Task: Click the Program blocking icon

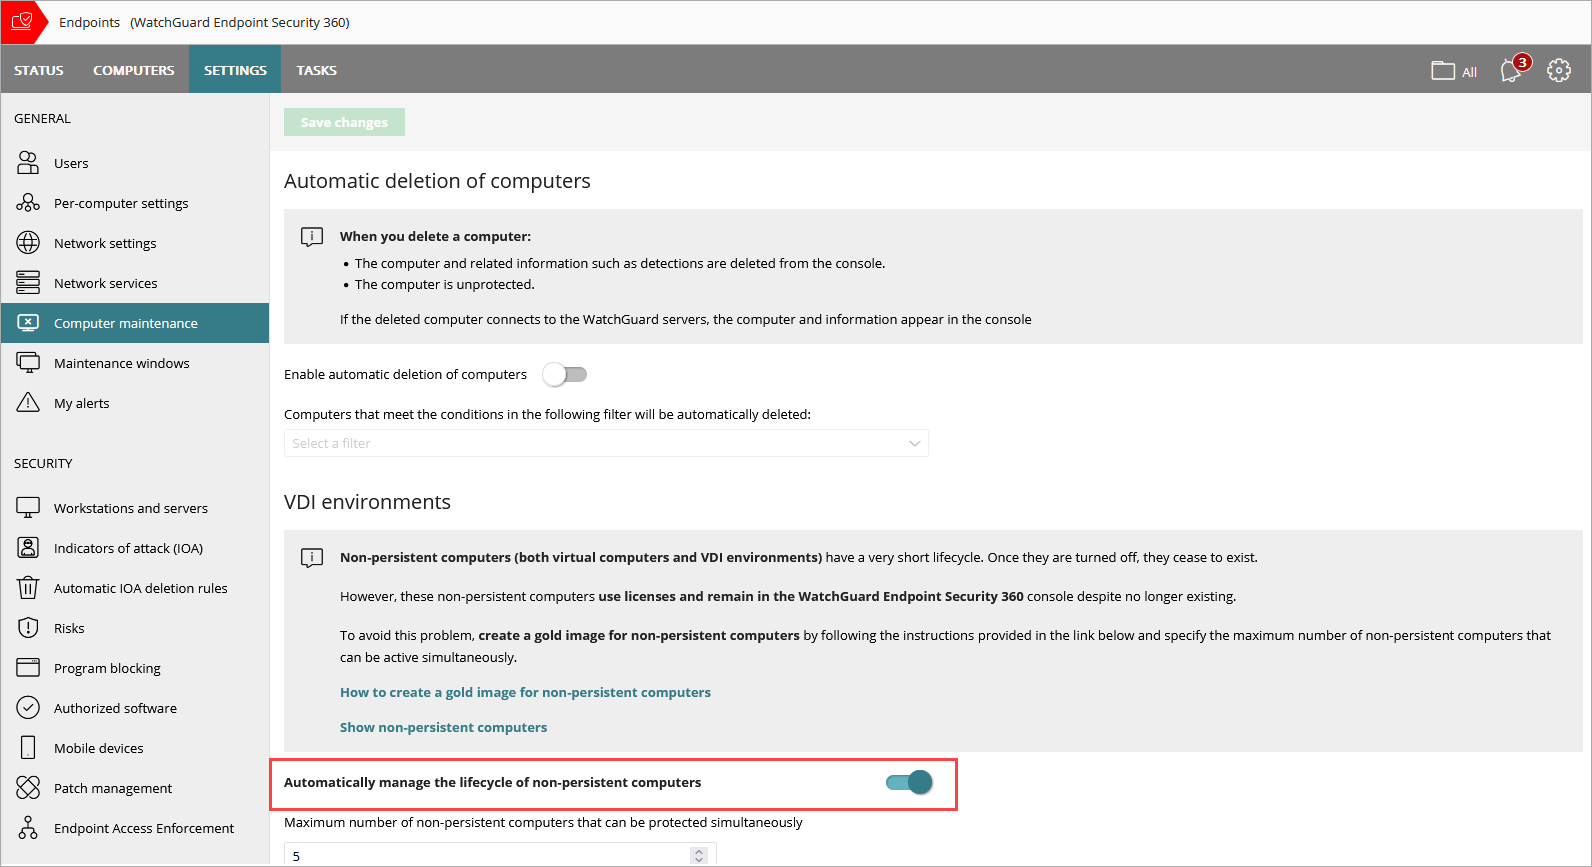Action: coord(28,668)
